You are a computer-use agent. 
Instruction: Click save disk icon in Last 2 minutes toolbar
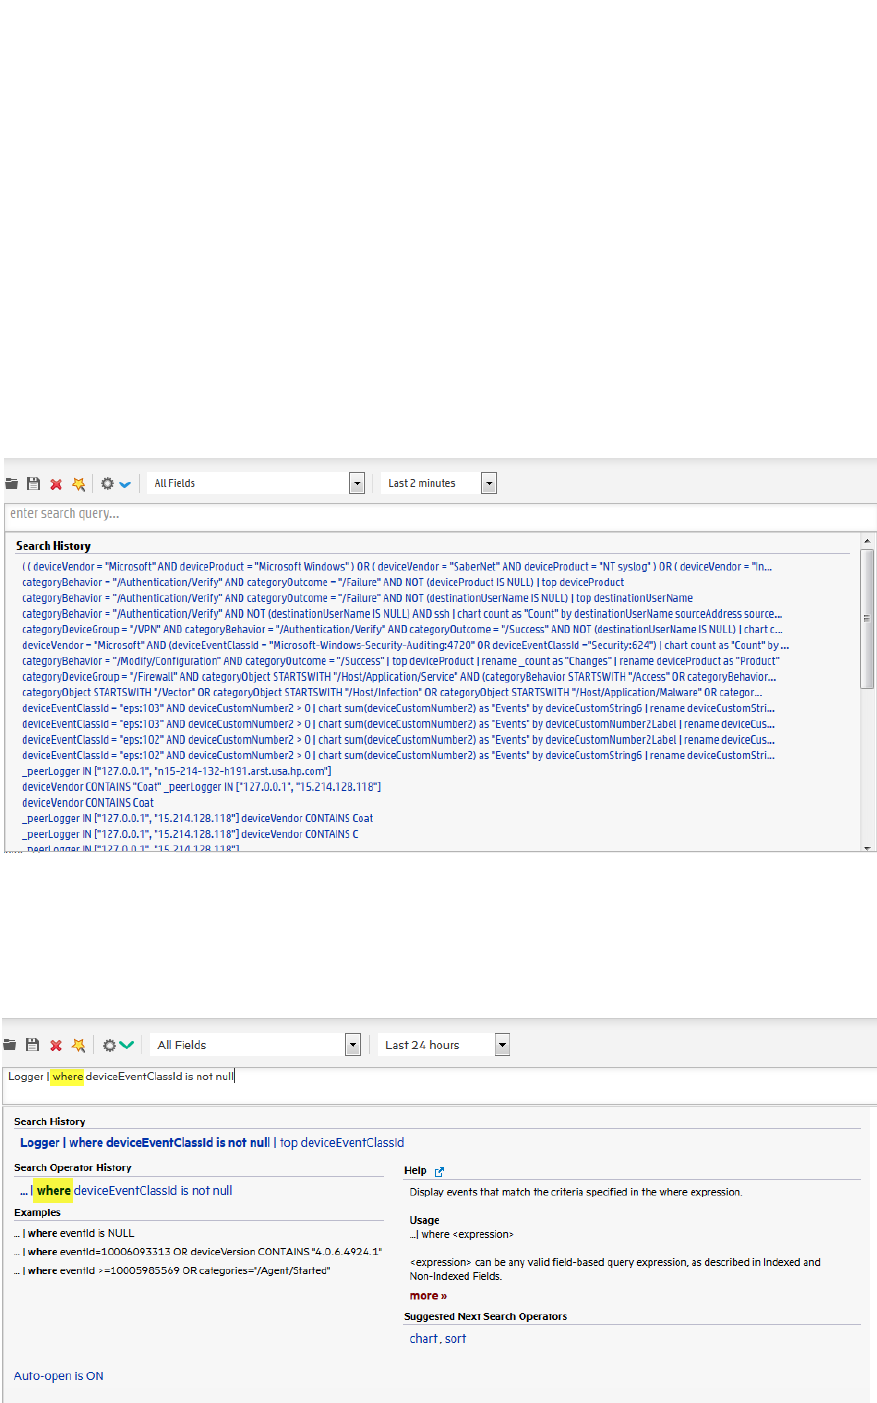click(x=33, y=484)
